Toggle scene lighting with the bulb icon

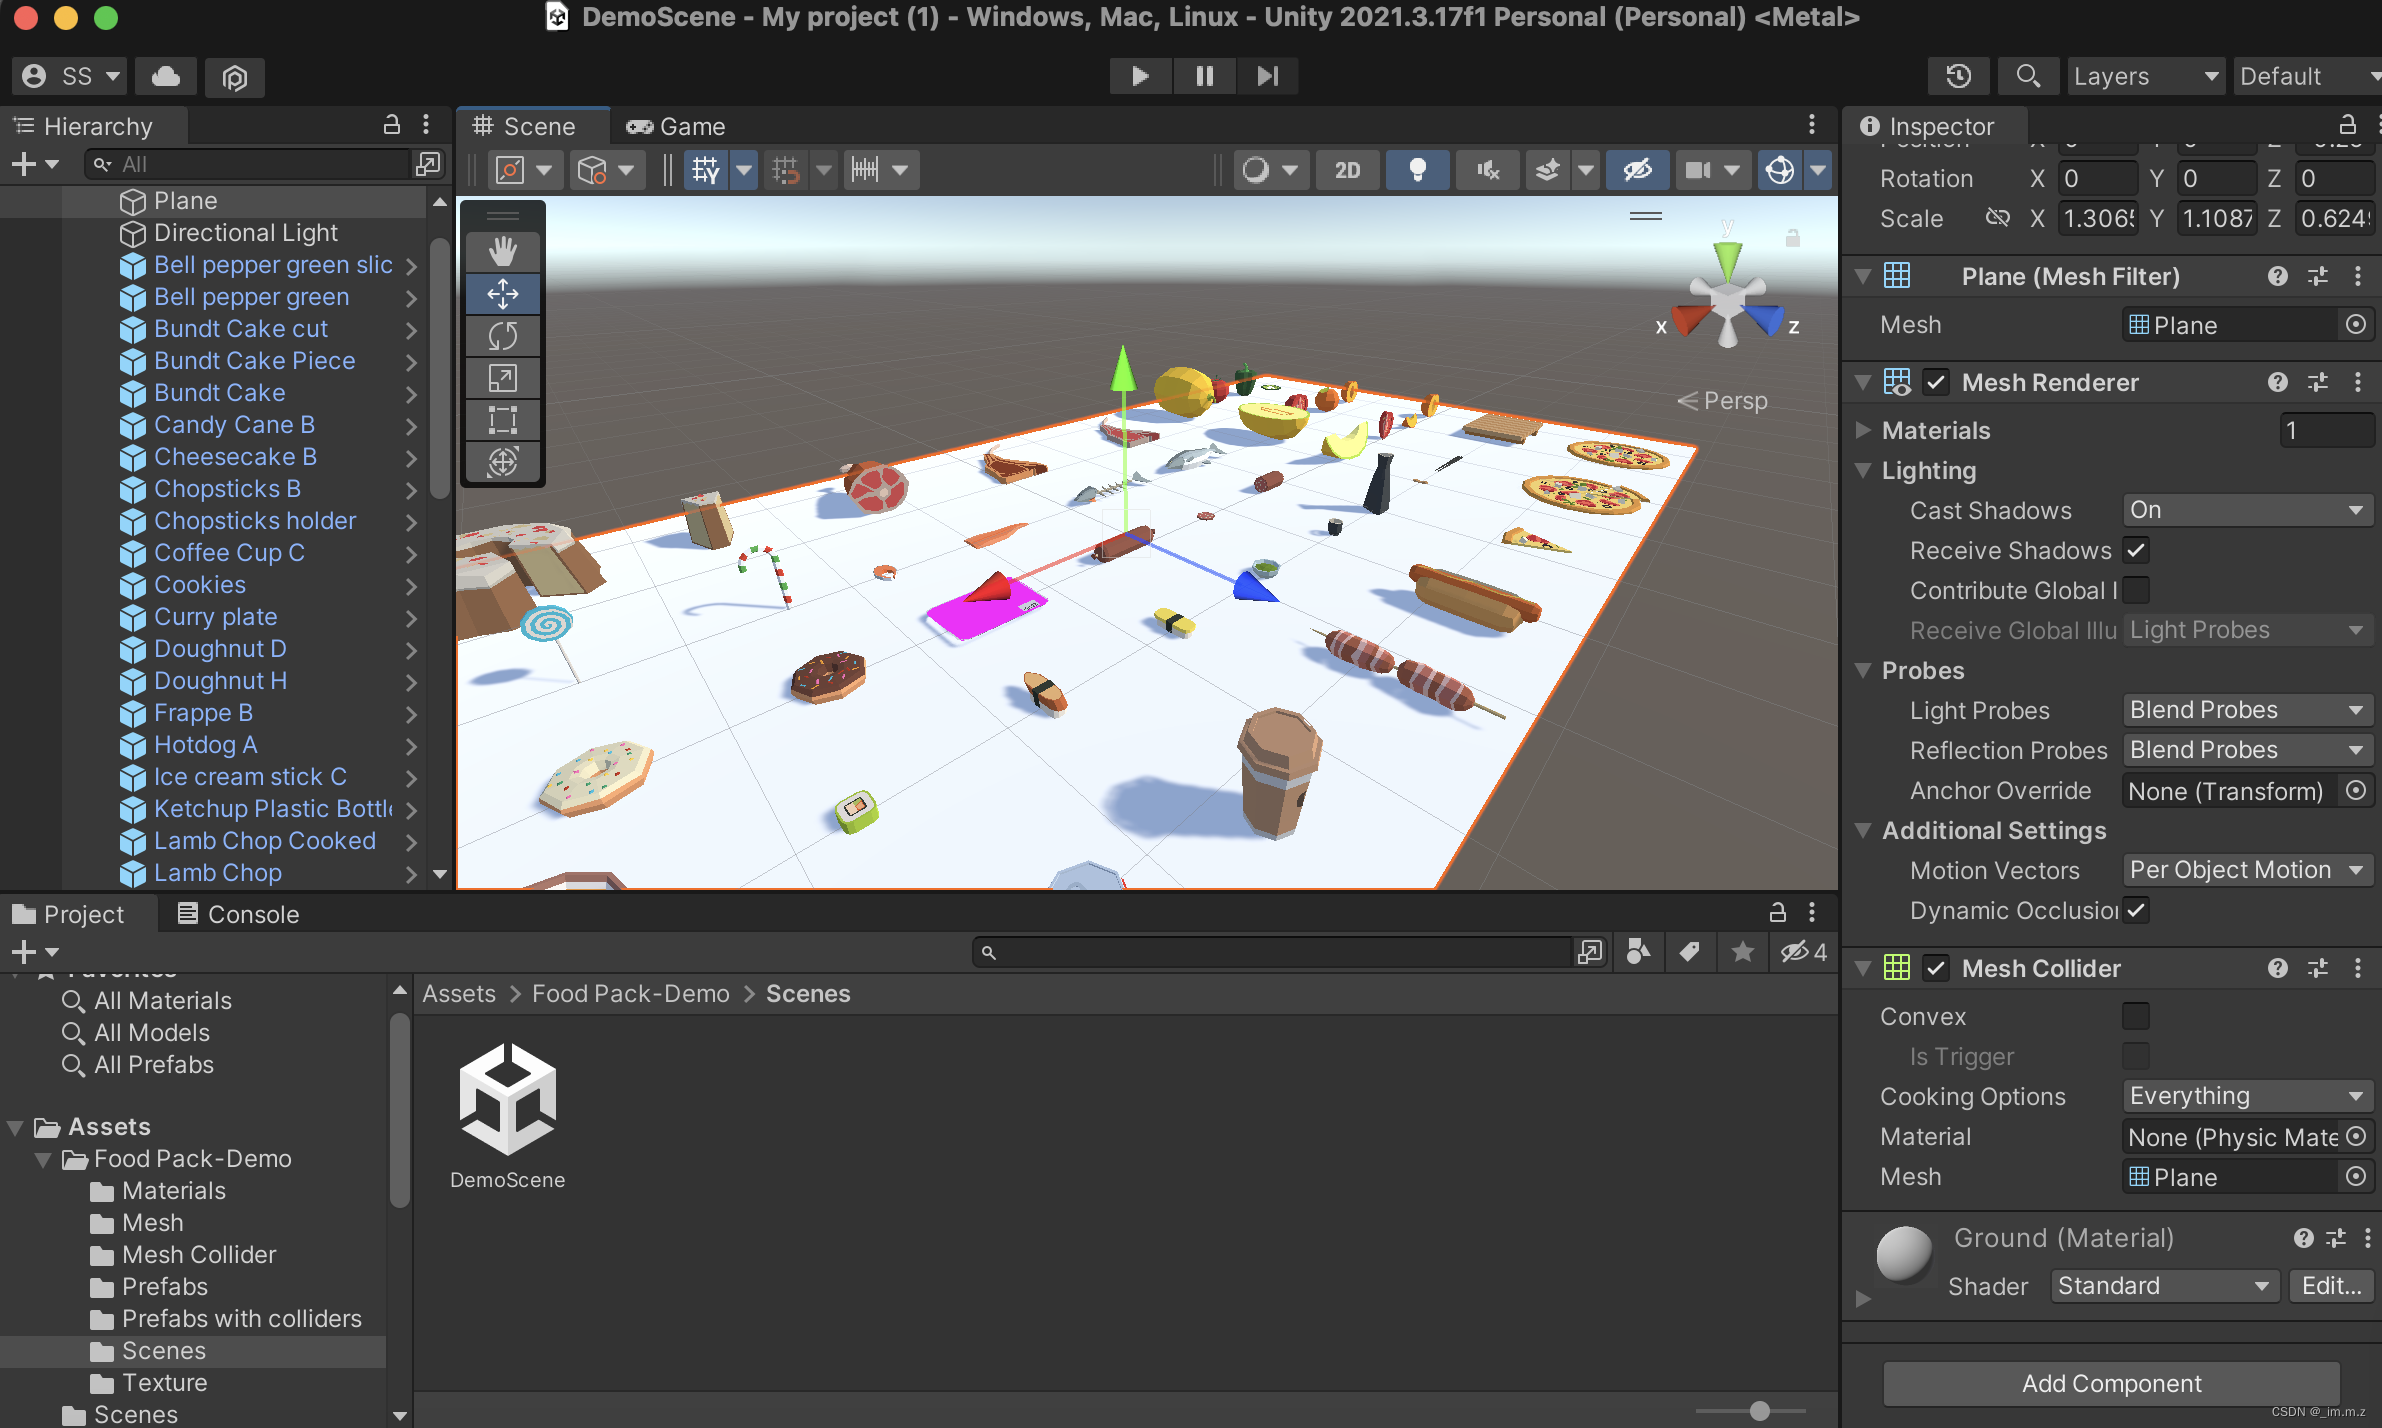click(x=1417, y=169)
